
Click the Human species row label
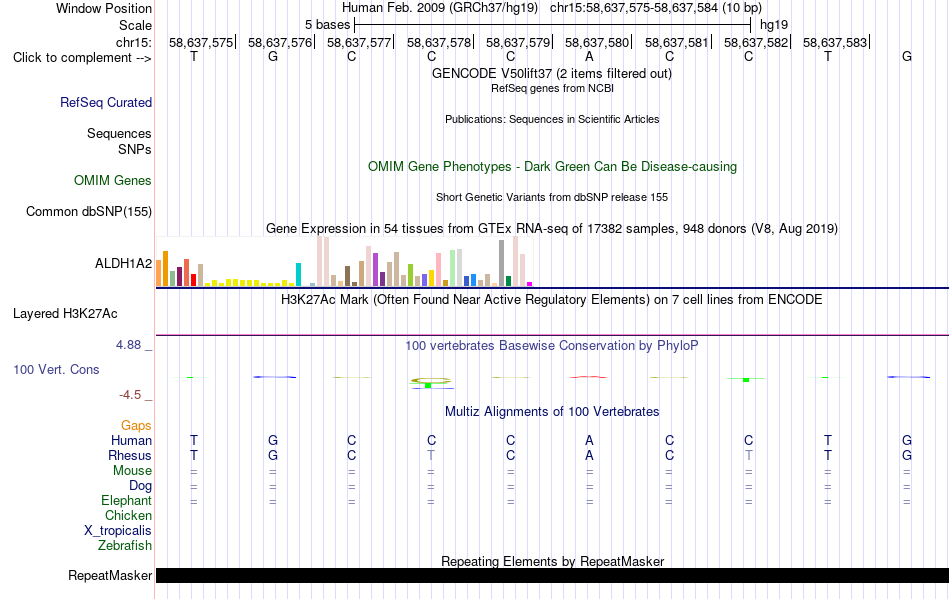coord(131,440)
